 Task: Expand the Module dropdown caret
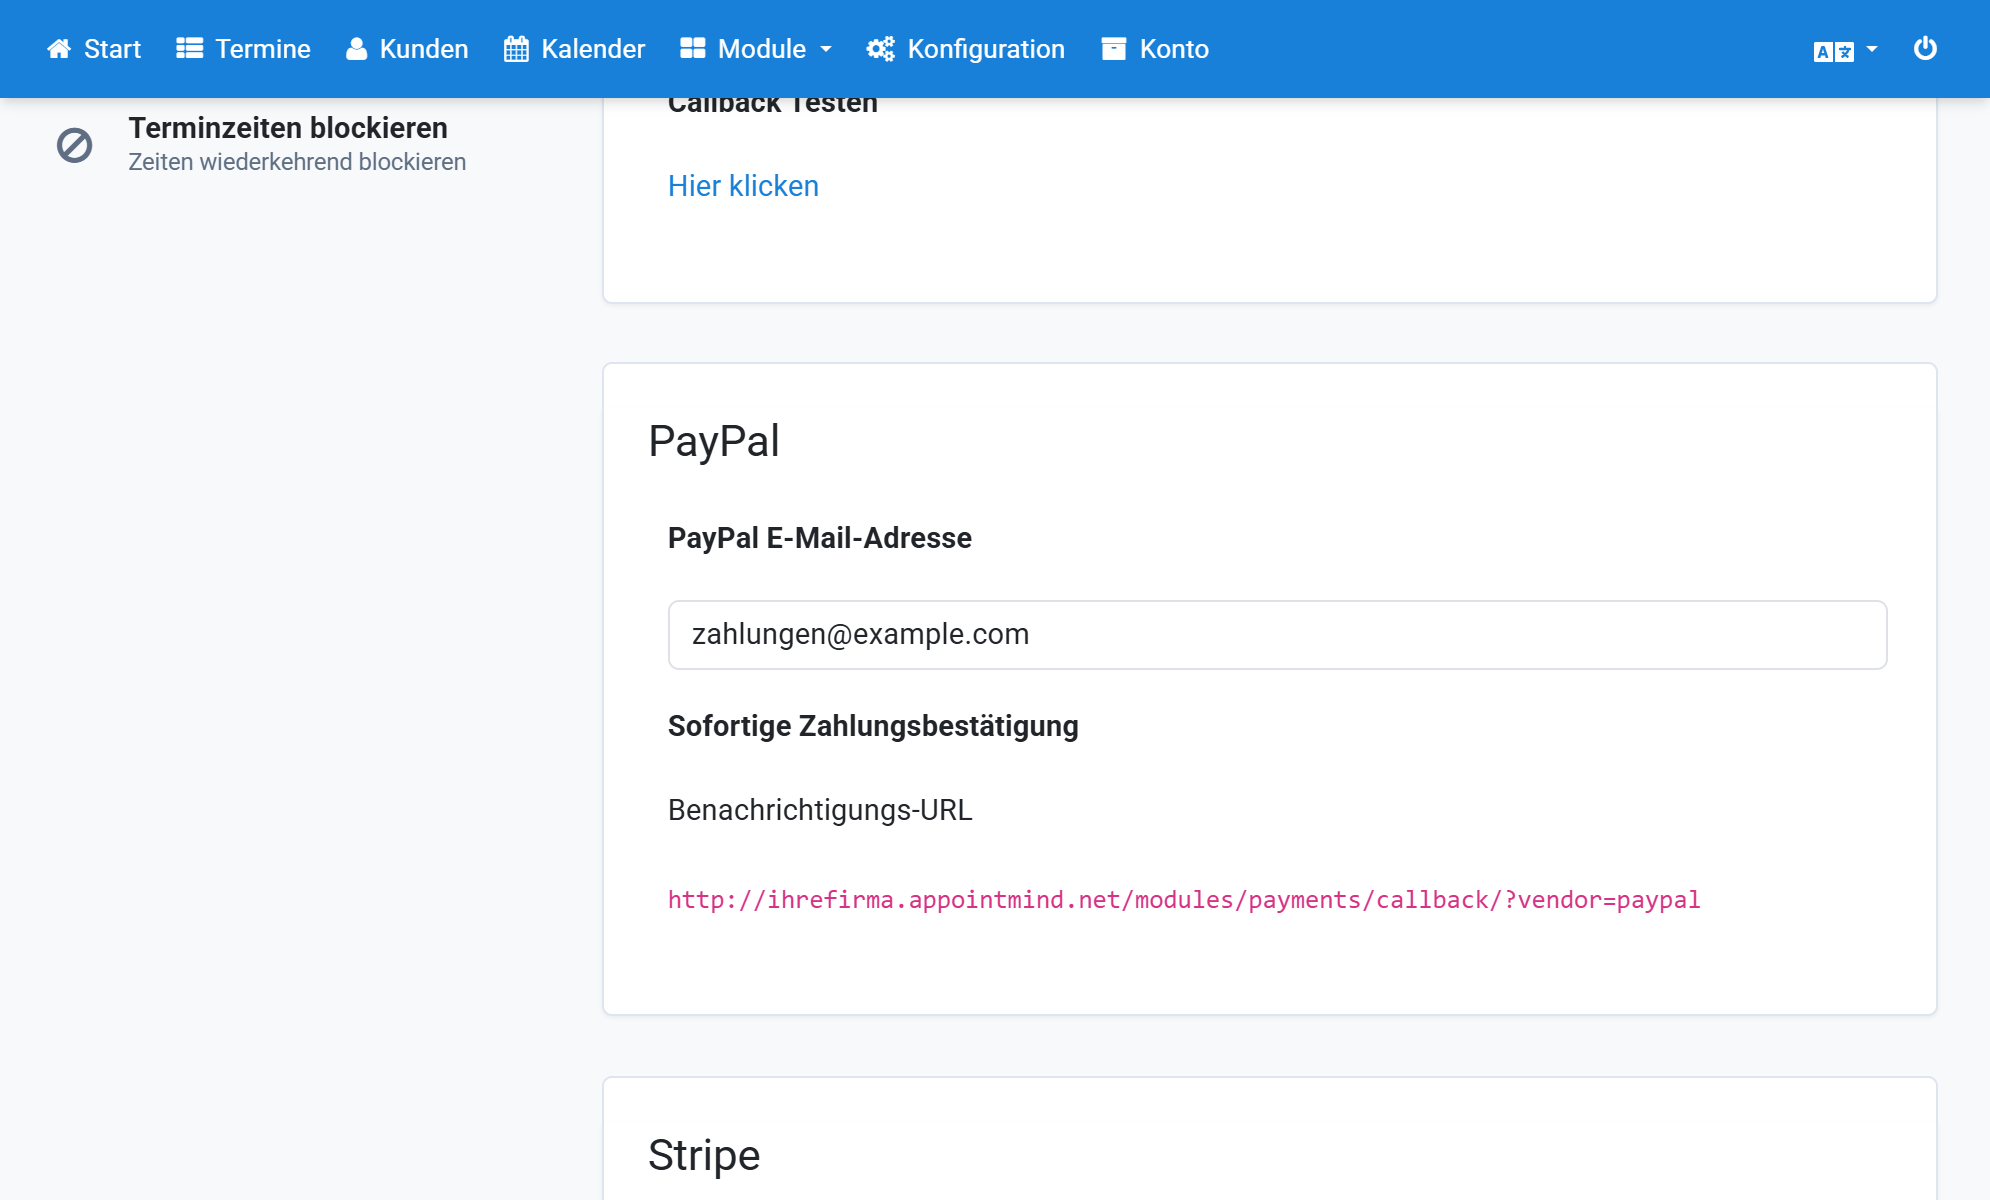826,49
